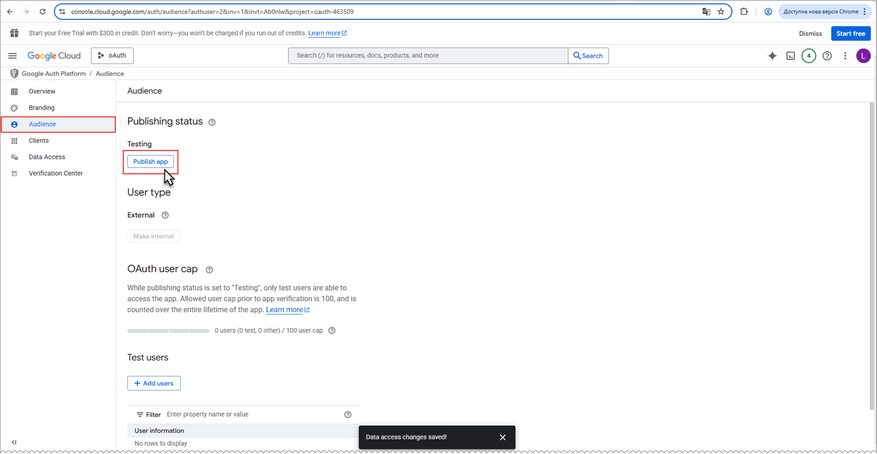Activate Cloud Shell terminal icon
Viewport: 877px width, 454px height.
[791, 56]
